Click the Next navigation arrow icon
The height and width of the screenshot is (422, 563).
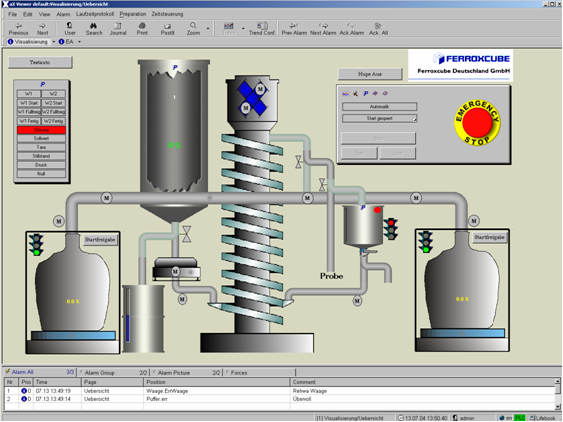42,25
